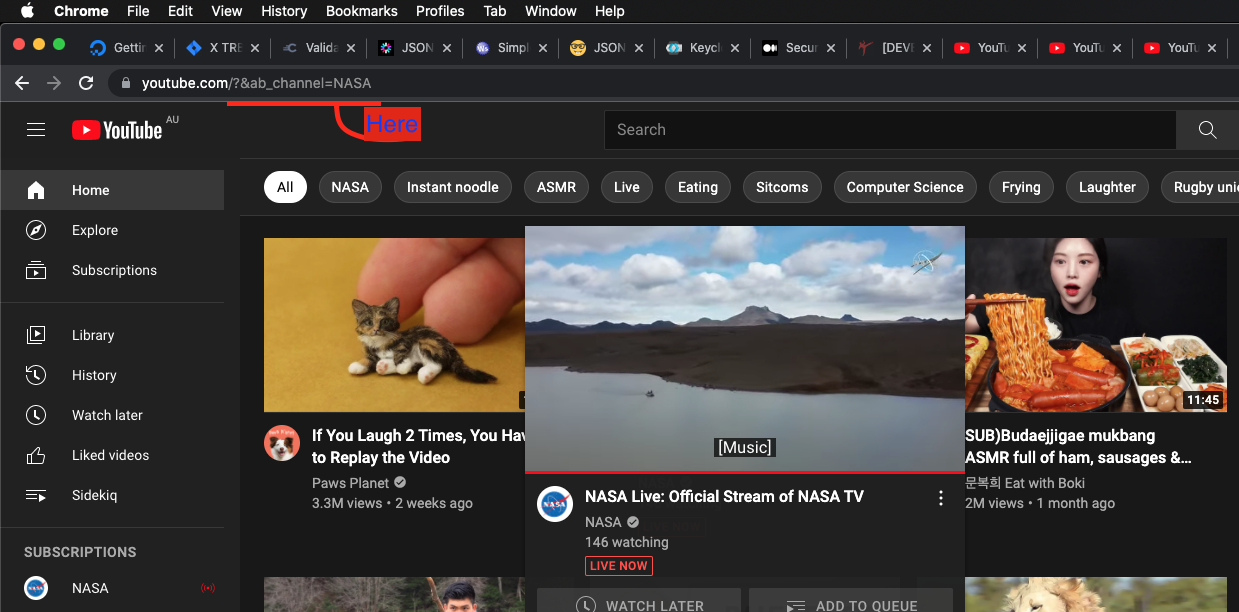Click the lock icon in address bar
This screenshot has width=1239, height=612.
click(125, 83)
